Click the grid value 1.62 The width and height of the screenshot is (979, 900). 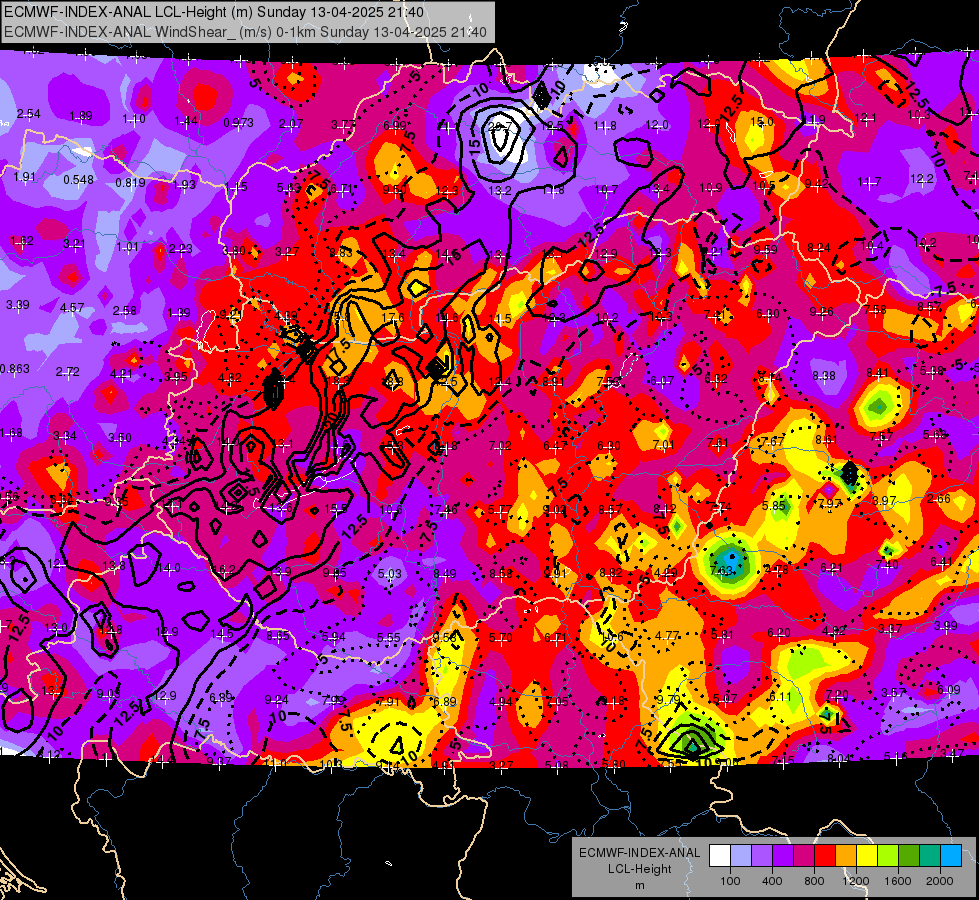click(22, 240)
